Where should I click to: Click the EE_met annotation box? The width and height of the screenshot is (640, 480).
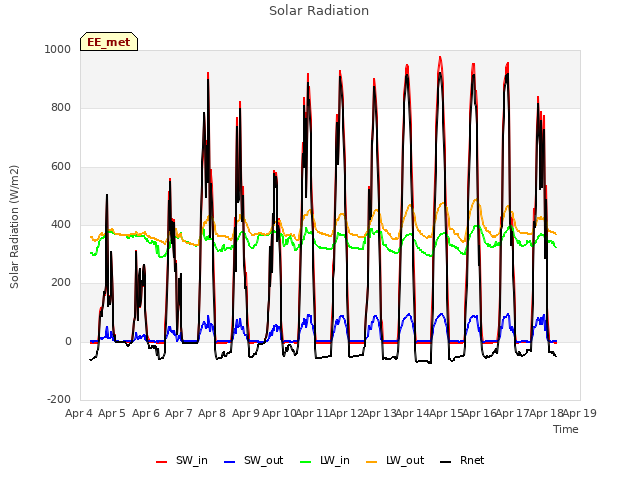109,42
